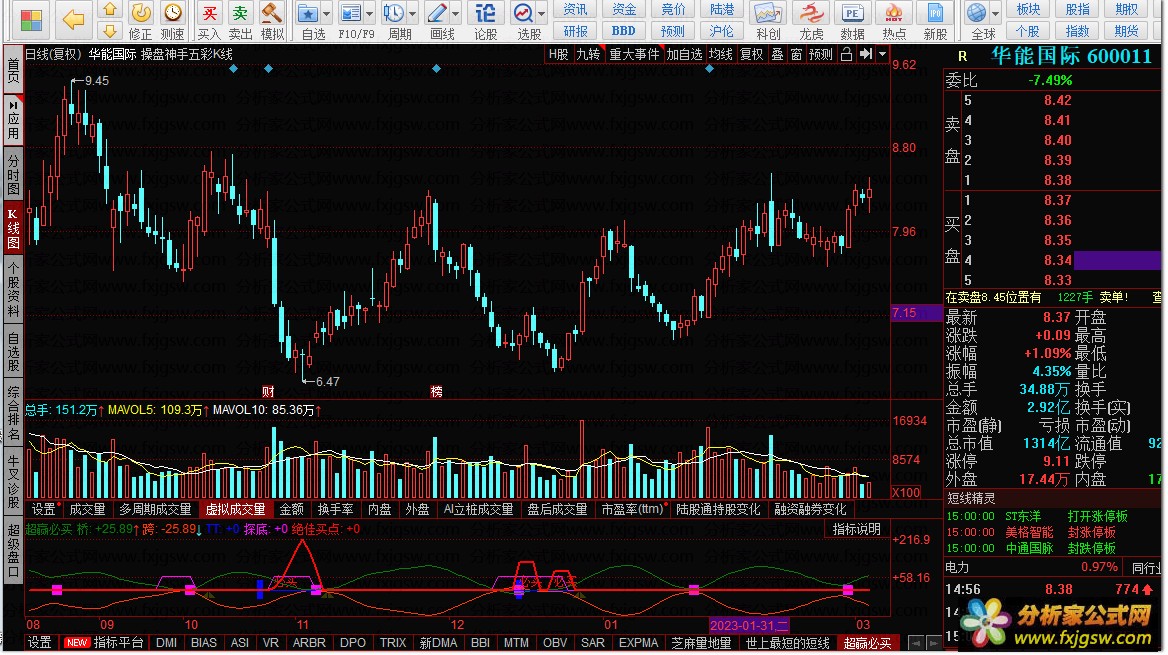Go back using the yellow left arrow
The width and height of the screenshot is (1168, 655).
pos(73,19)
